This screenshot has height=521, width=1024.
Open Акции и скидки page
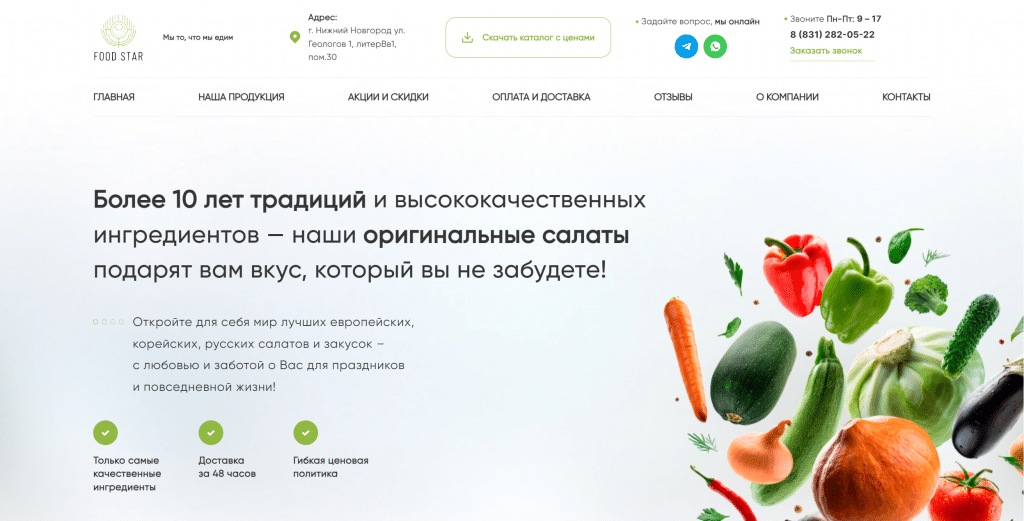pyautogui.click(x=388, y=97)
